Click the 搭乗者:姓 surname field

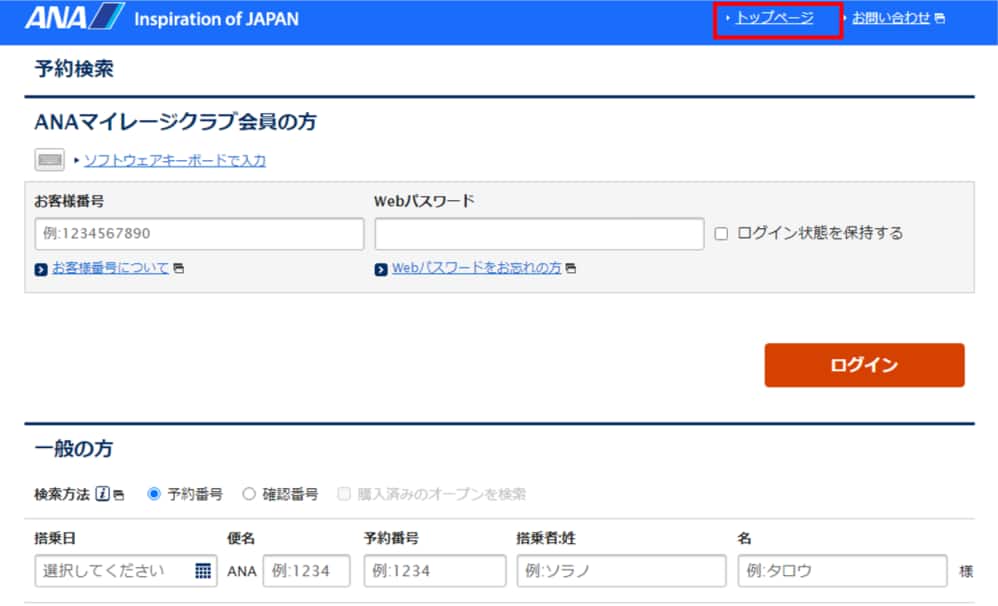(620, 571)
